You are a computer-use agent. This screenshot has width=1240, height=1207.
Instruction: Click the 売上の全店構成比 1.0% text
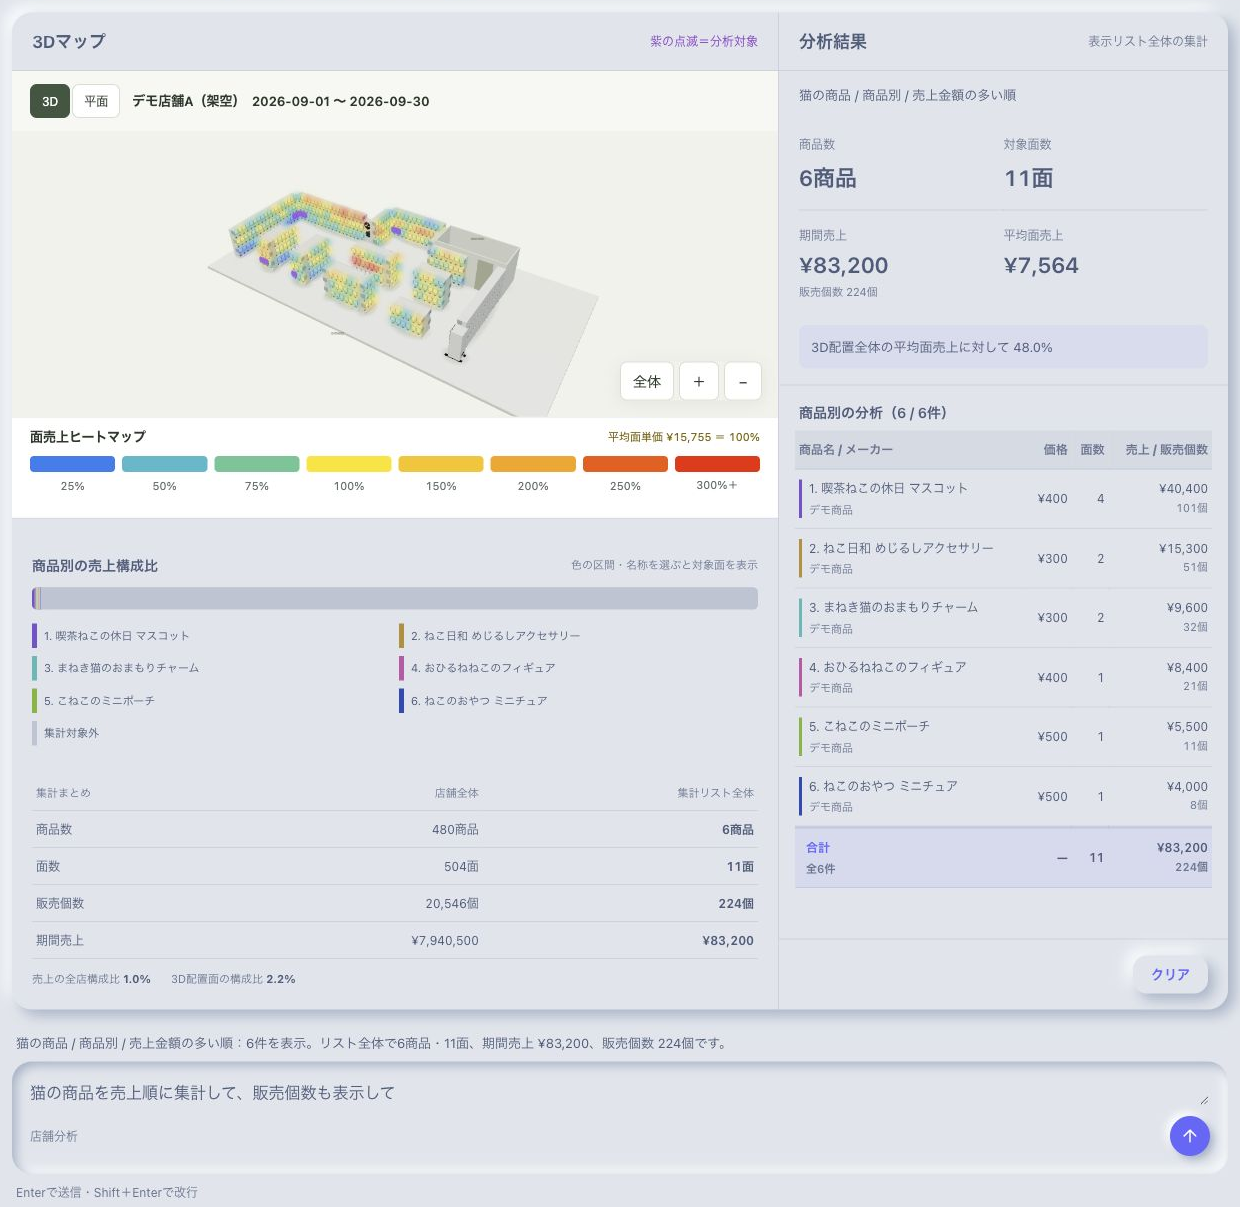coord(91,979)
